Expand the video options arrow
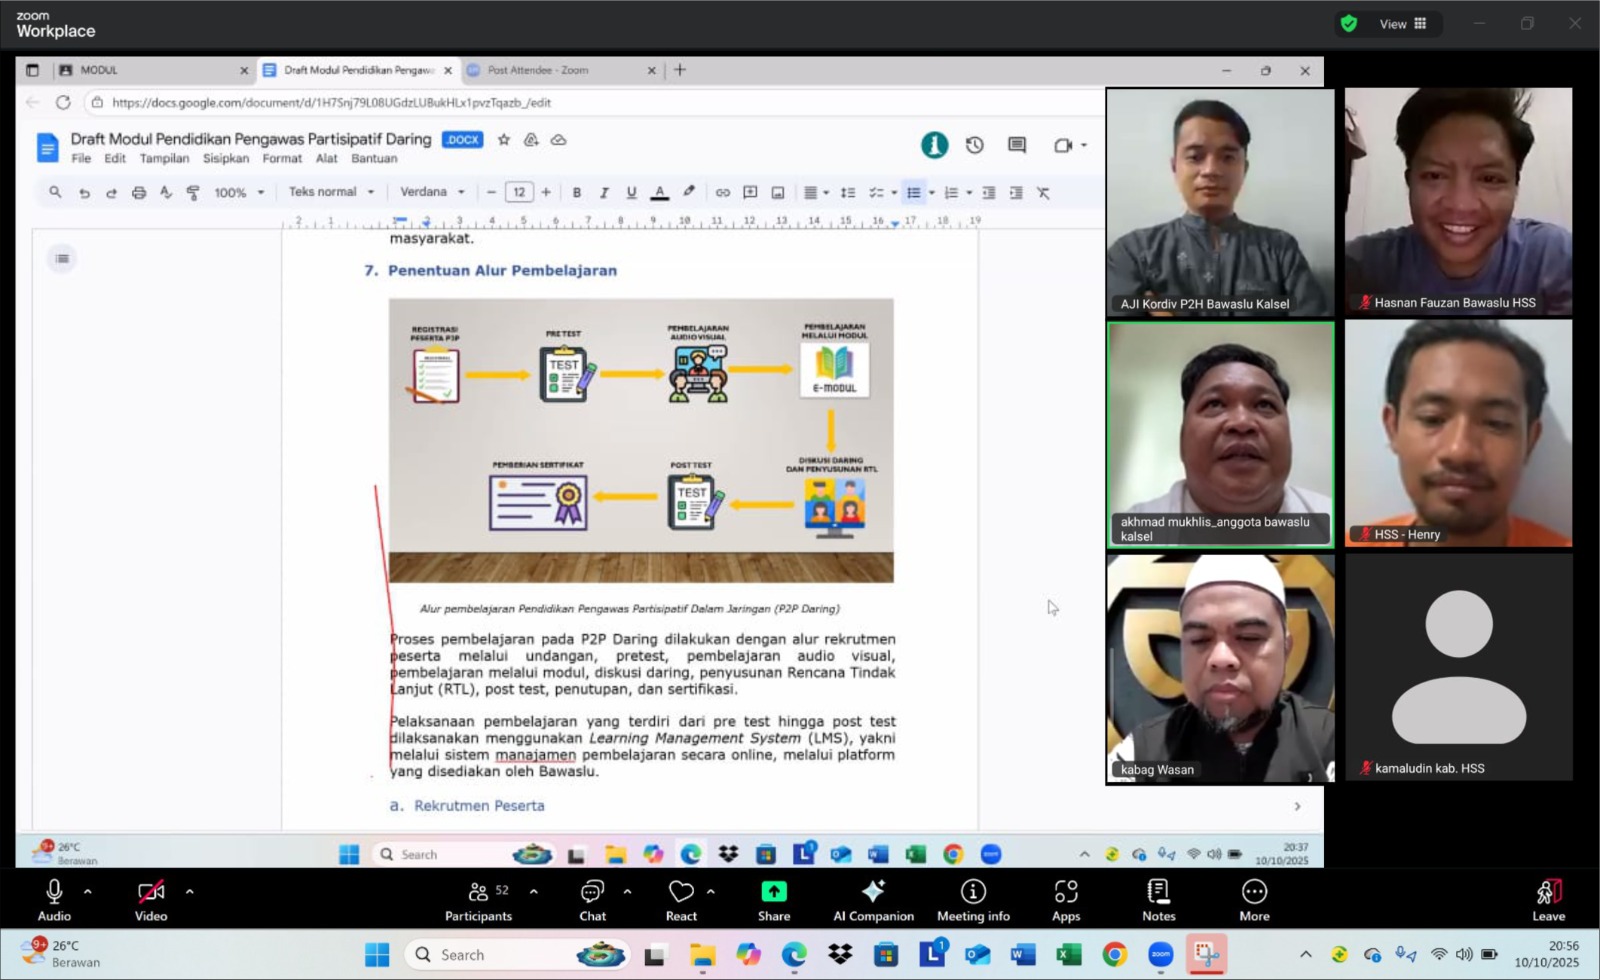This screenshot has height=980, width=1600. point(189,891)
